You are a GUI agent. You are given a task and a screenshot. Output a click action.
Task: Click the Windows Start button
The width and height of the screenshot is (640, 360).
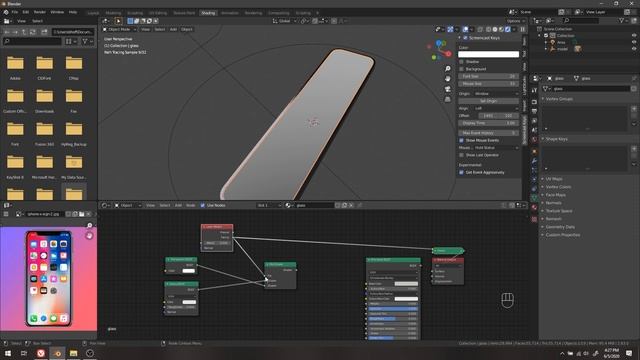coord(8,353)
